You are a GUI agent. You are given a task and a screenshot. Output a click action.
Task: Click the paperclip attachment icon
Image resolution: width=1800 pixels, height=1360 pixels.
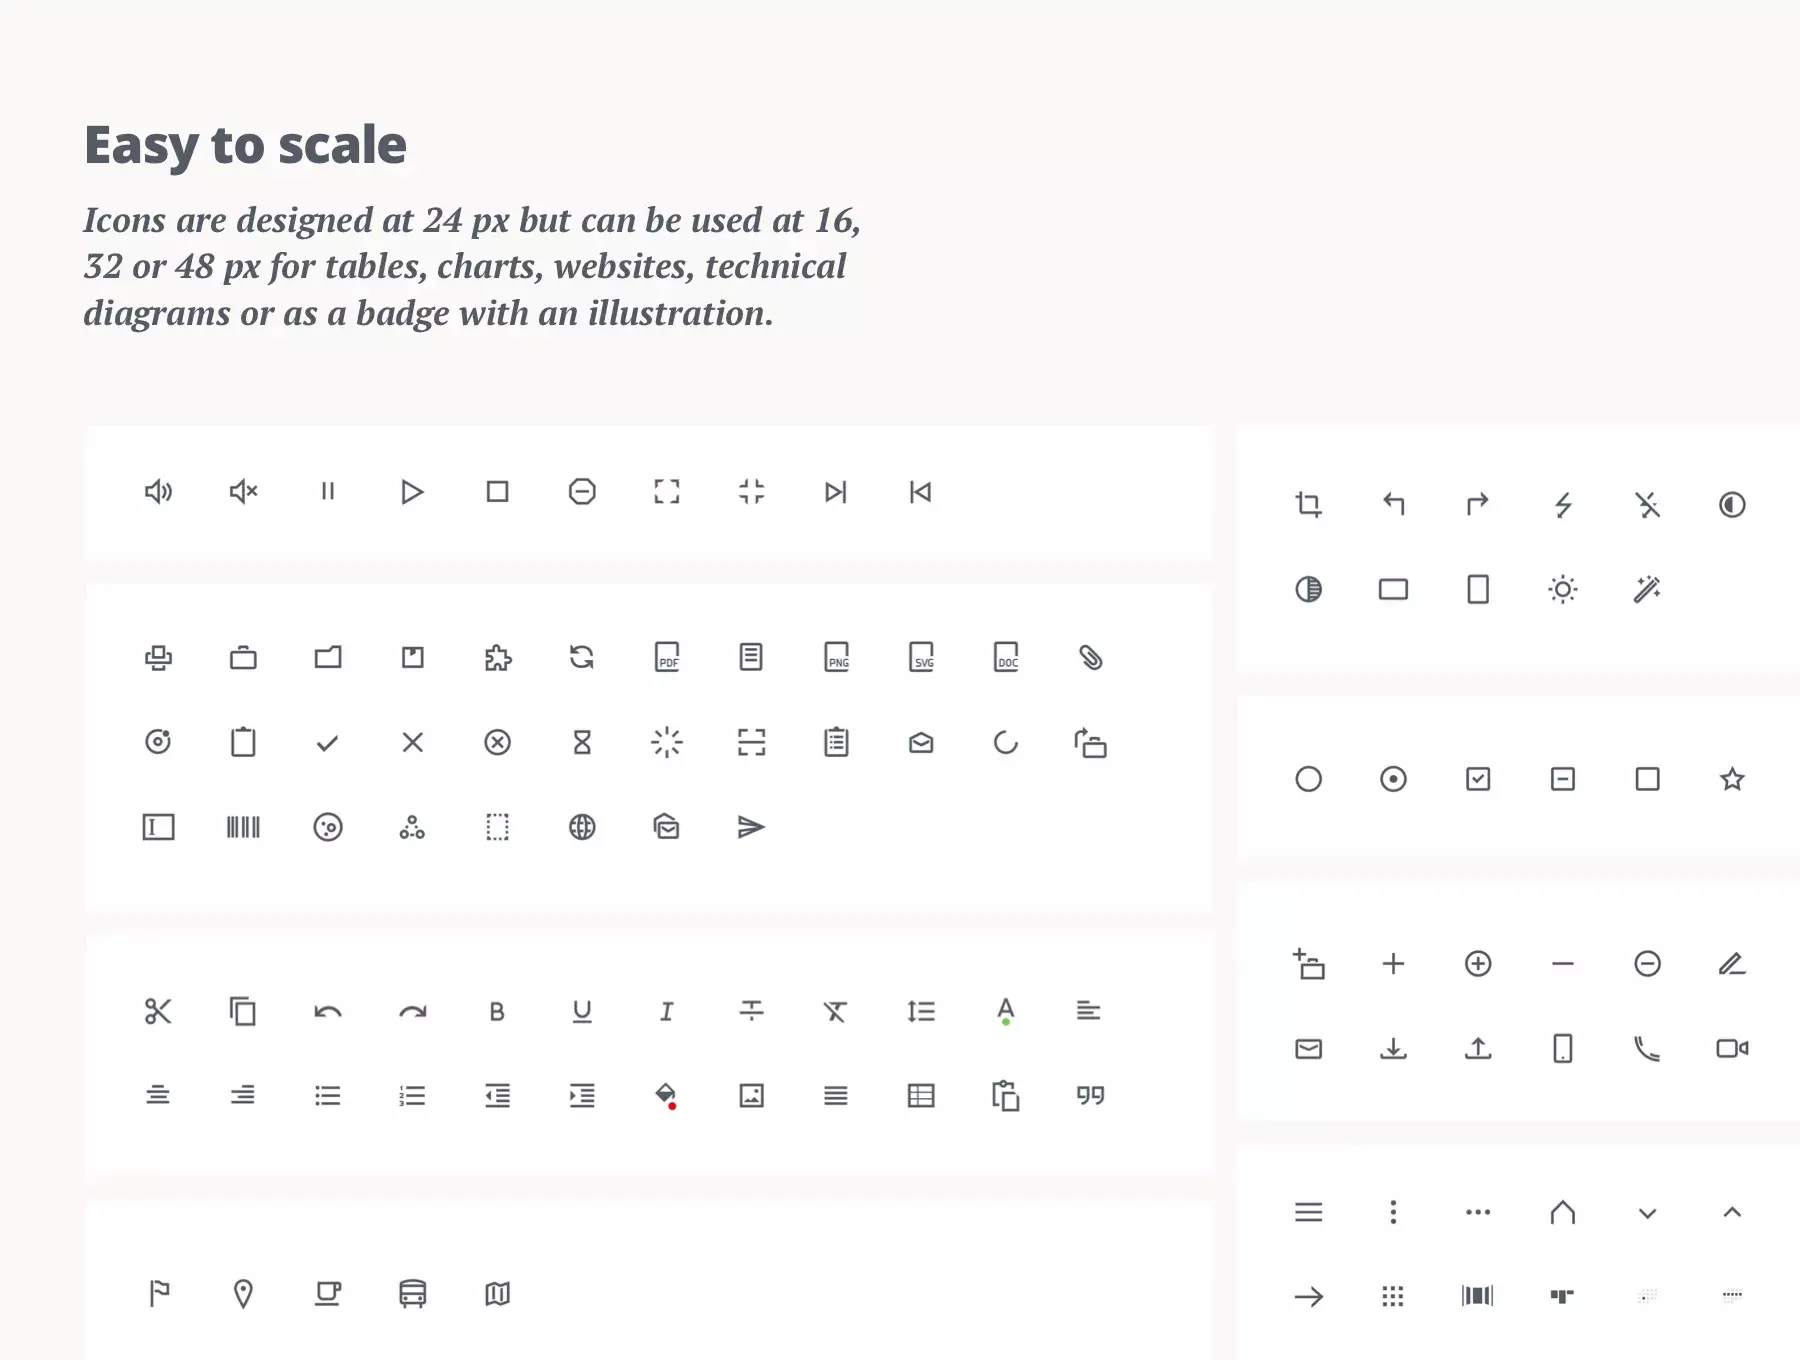pos(1091,657)
